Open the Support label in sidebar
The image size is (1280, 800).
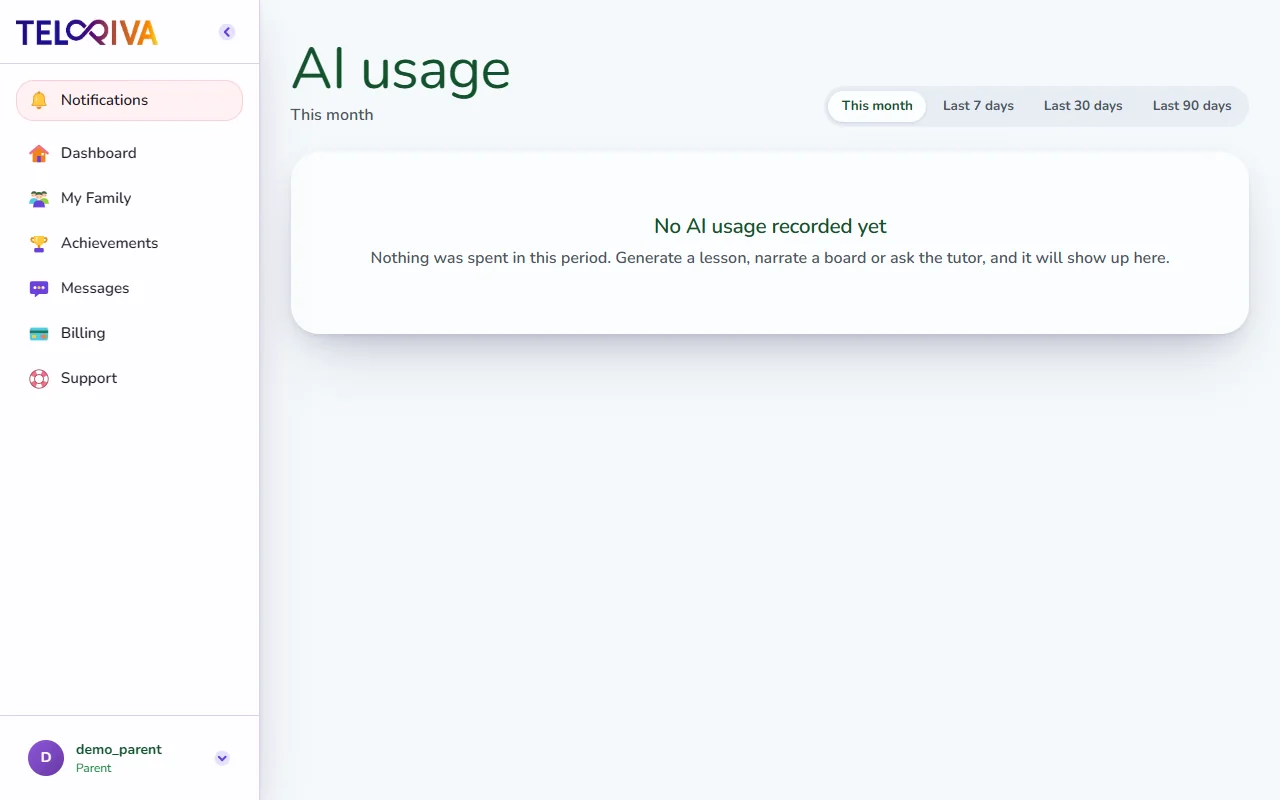tap(89, 378)
